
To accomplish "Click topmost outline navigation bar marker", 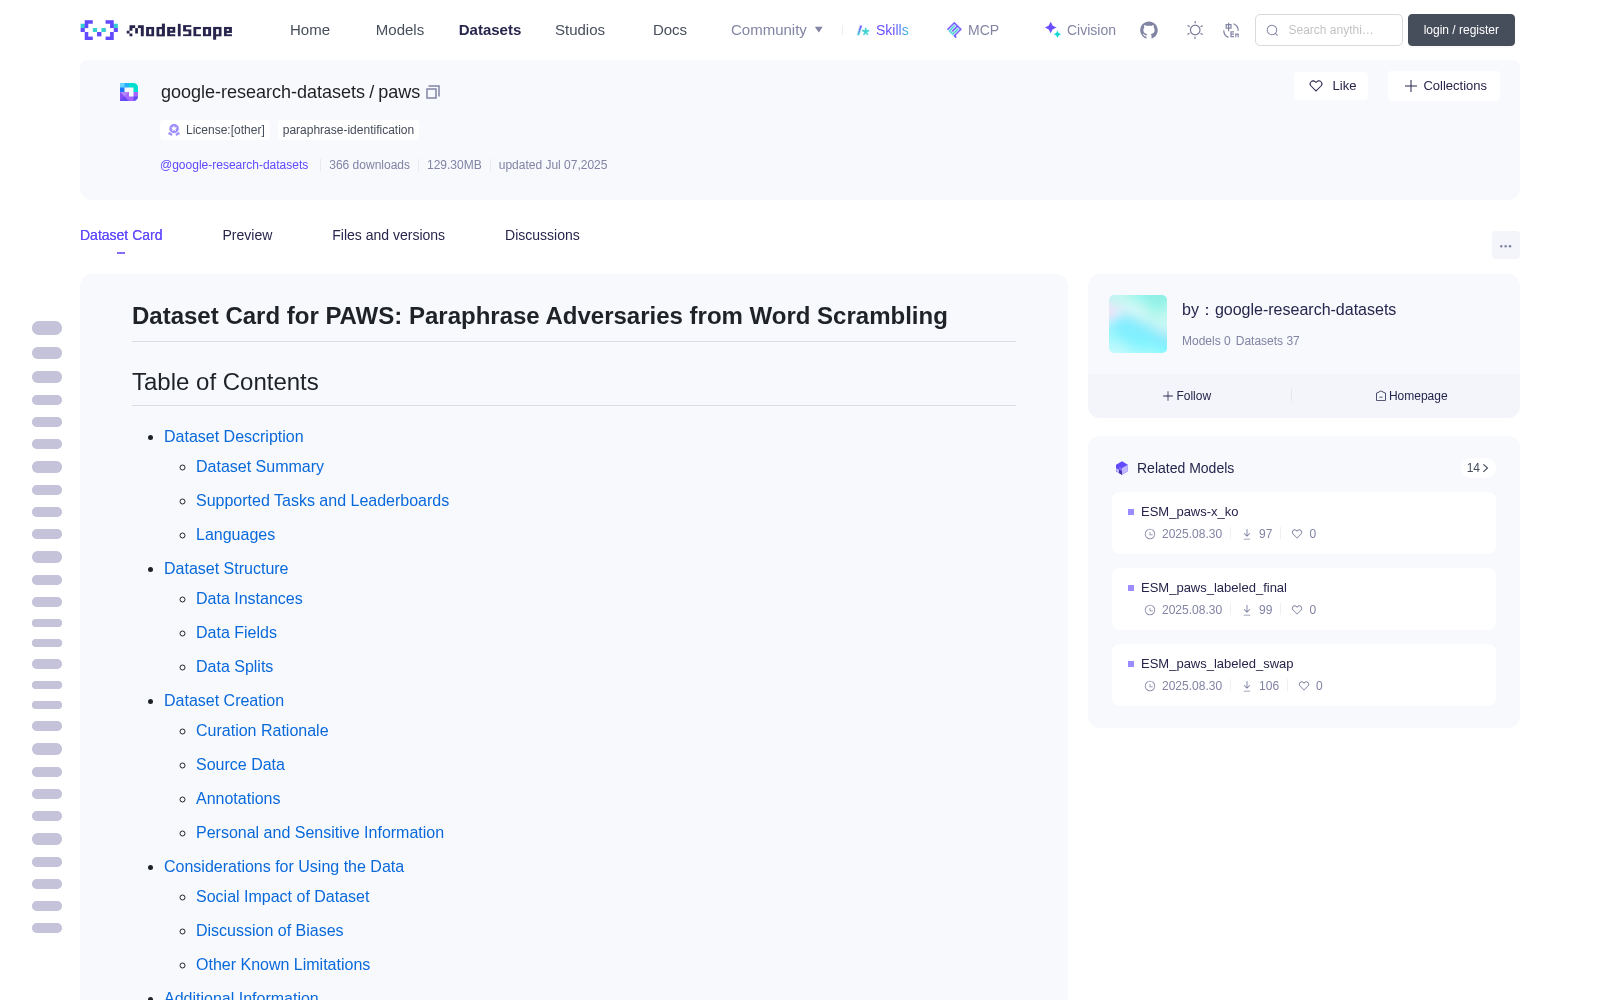I will (x=47, y=328).
